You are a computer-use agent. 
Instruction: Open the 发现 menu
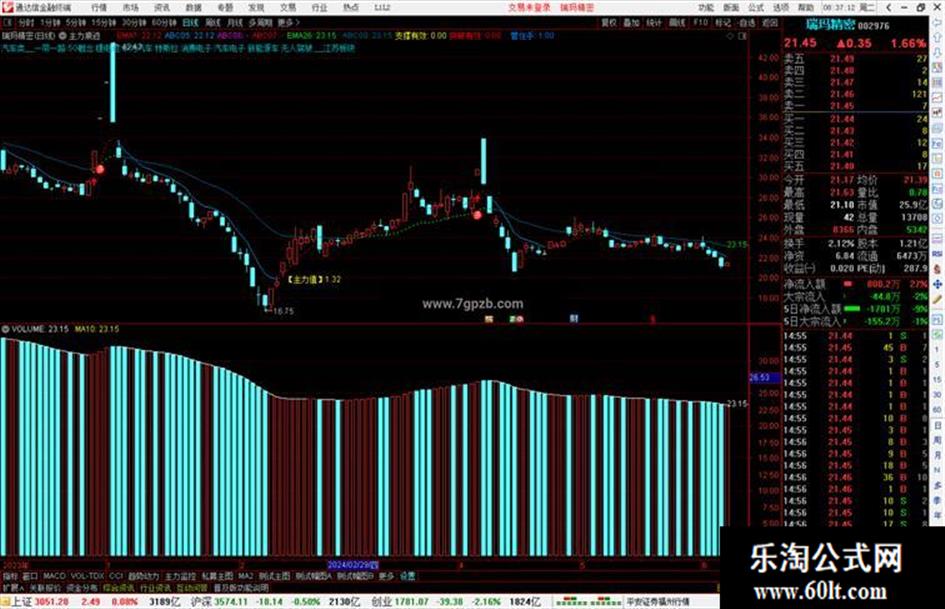point(256,8)
